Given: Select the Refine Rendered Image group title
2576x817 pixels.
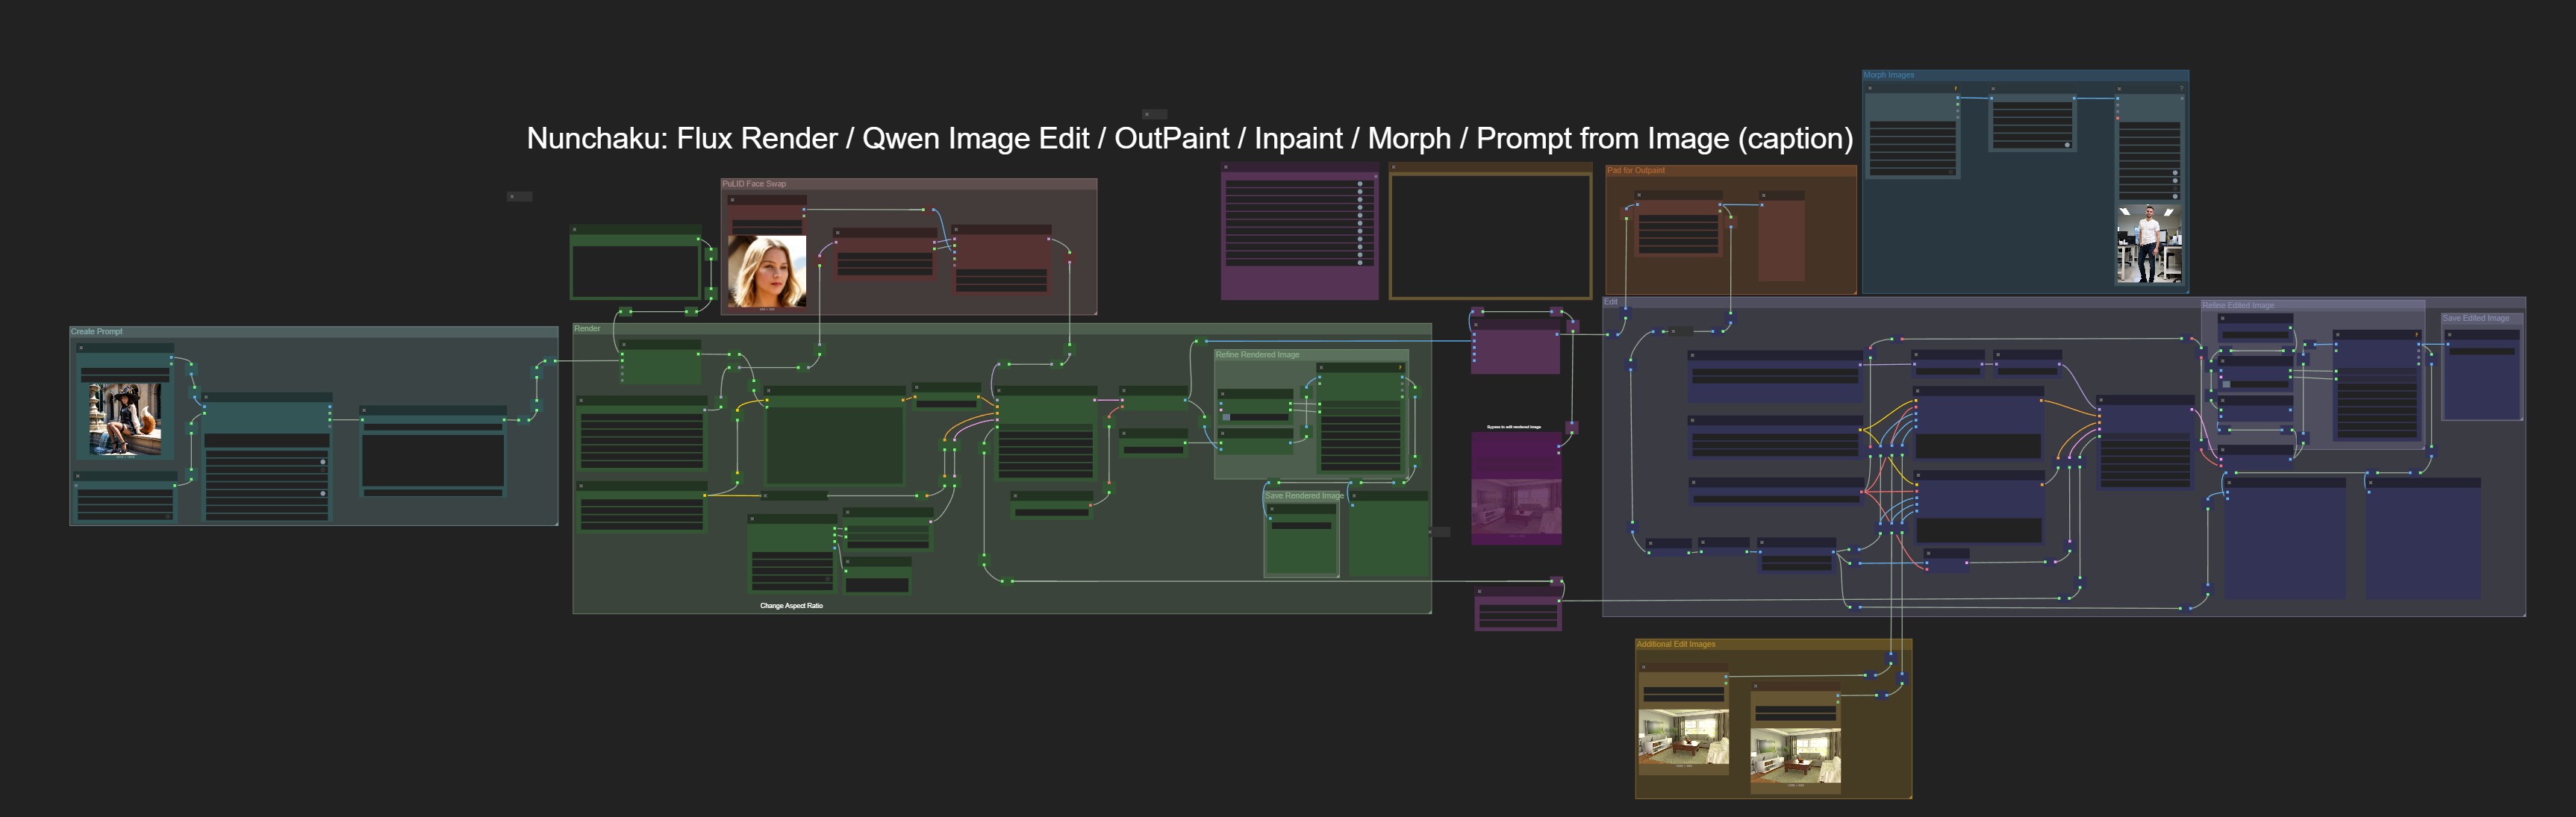Looking at the screenshot, I should click(x=1257, y=355).
